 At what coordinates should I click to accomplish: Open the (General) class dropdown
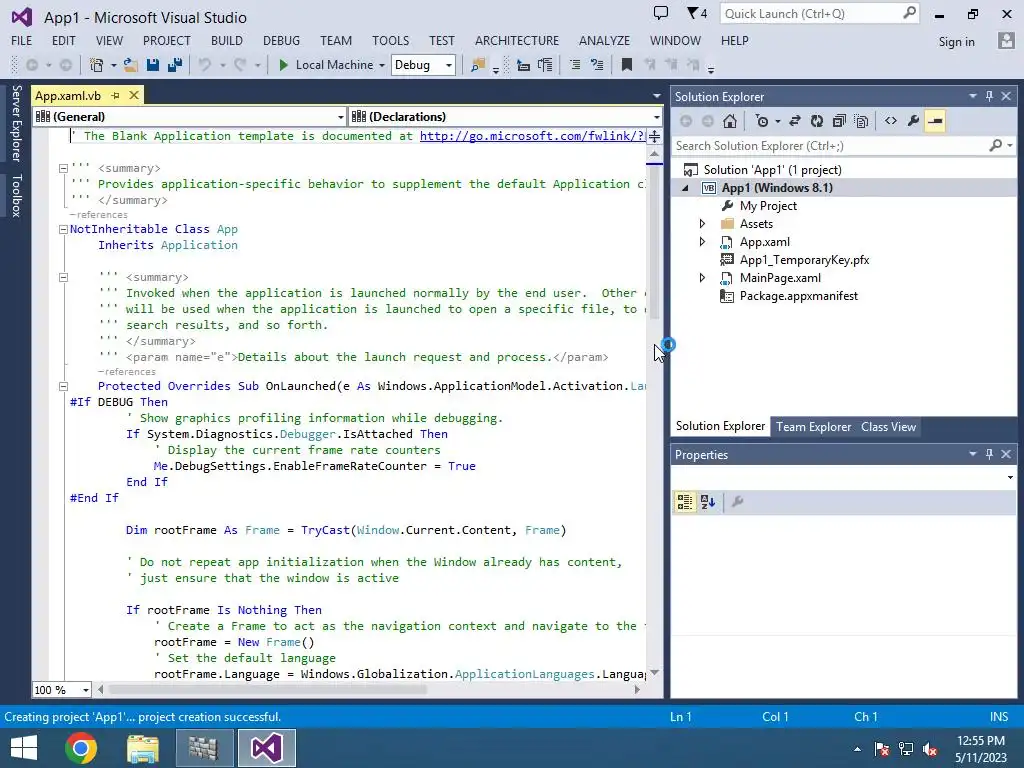189,117
